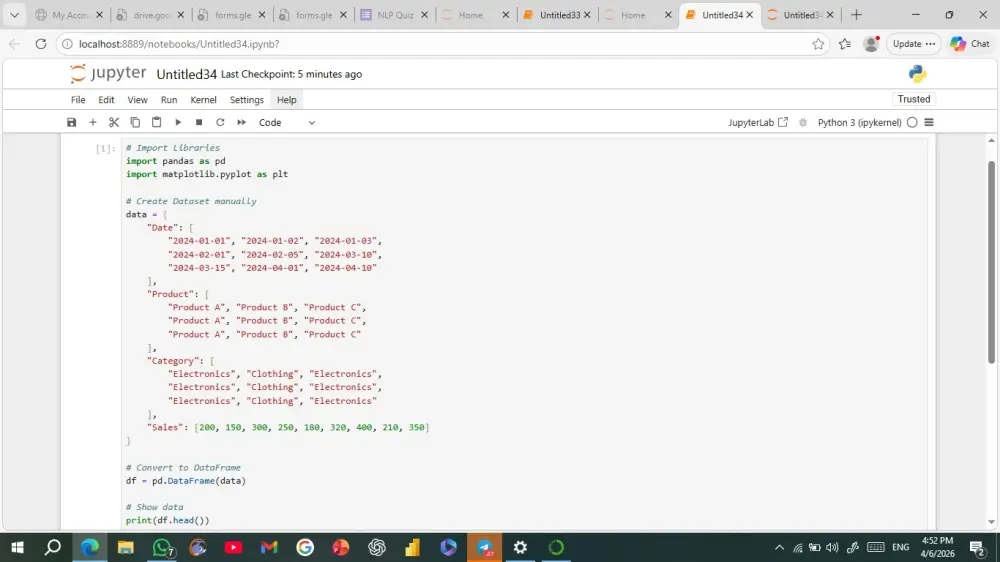The image size is (1000, 562).
Task: Open the Edit menu
Action: pos(106,100)
